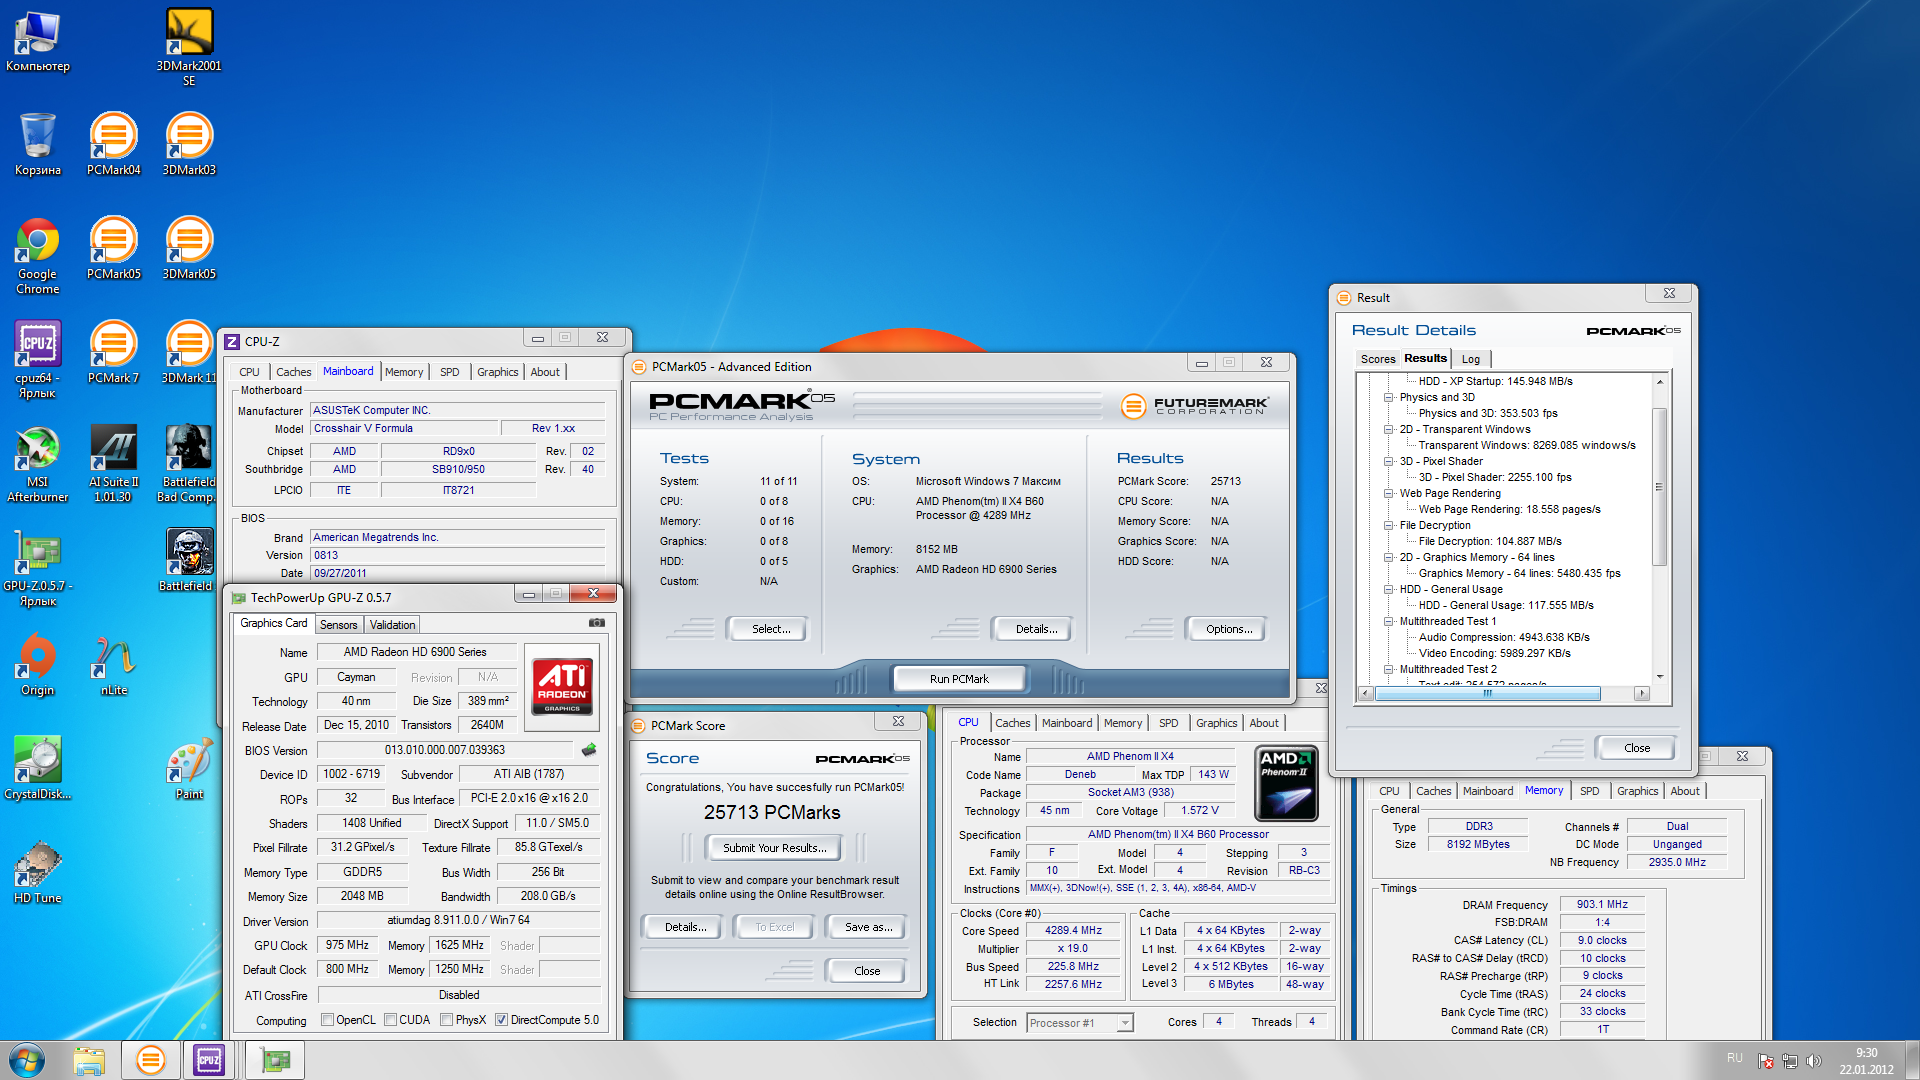Launch the PCMark05 desktop shortcut

click(114, 248)
